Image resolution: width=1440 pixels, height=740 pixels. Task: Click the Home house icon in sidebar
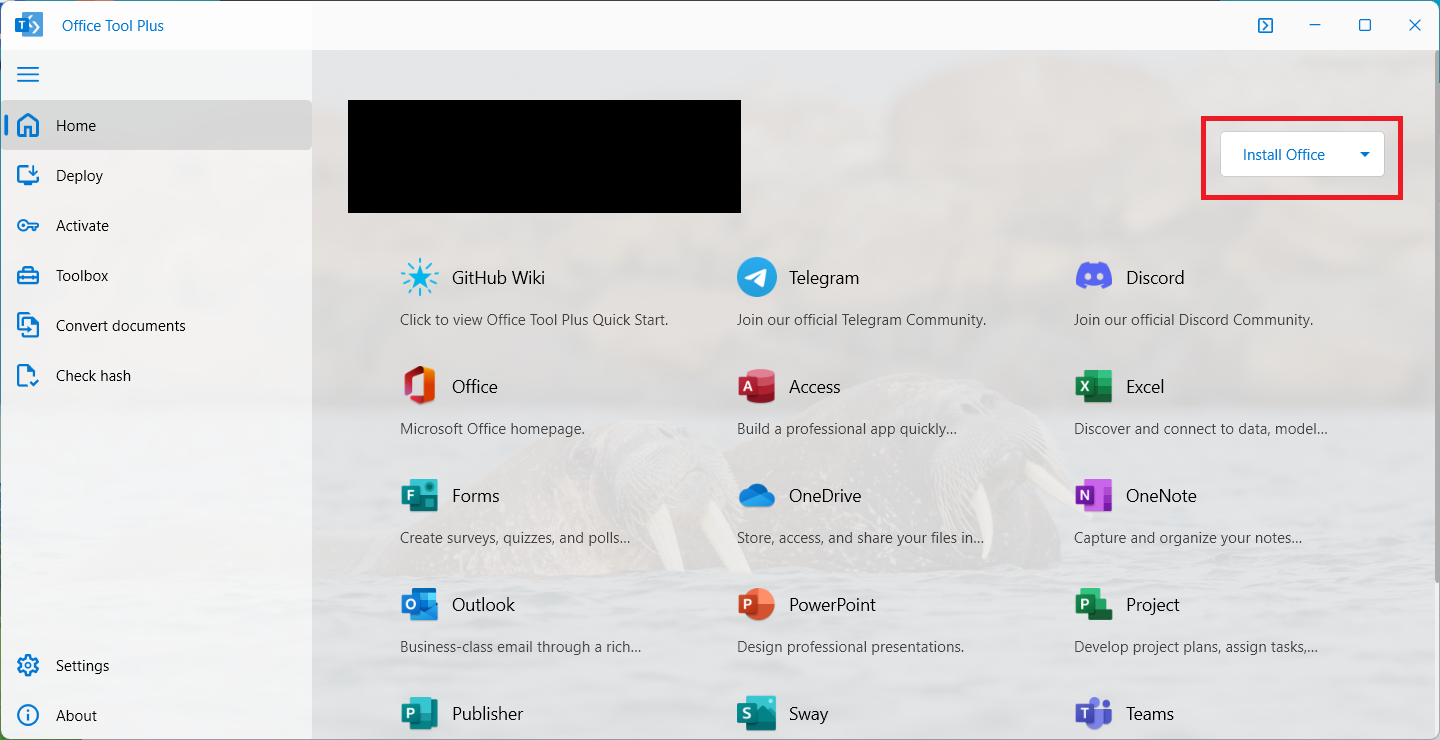(x=28, y=125)
